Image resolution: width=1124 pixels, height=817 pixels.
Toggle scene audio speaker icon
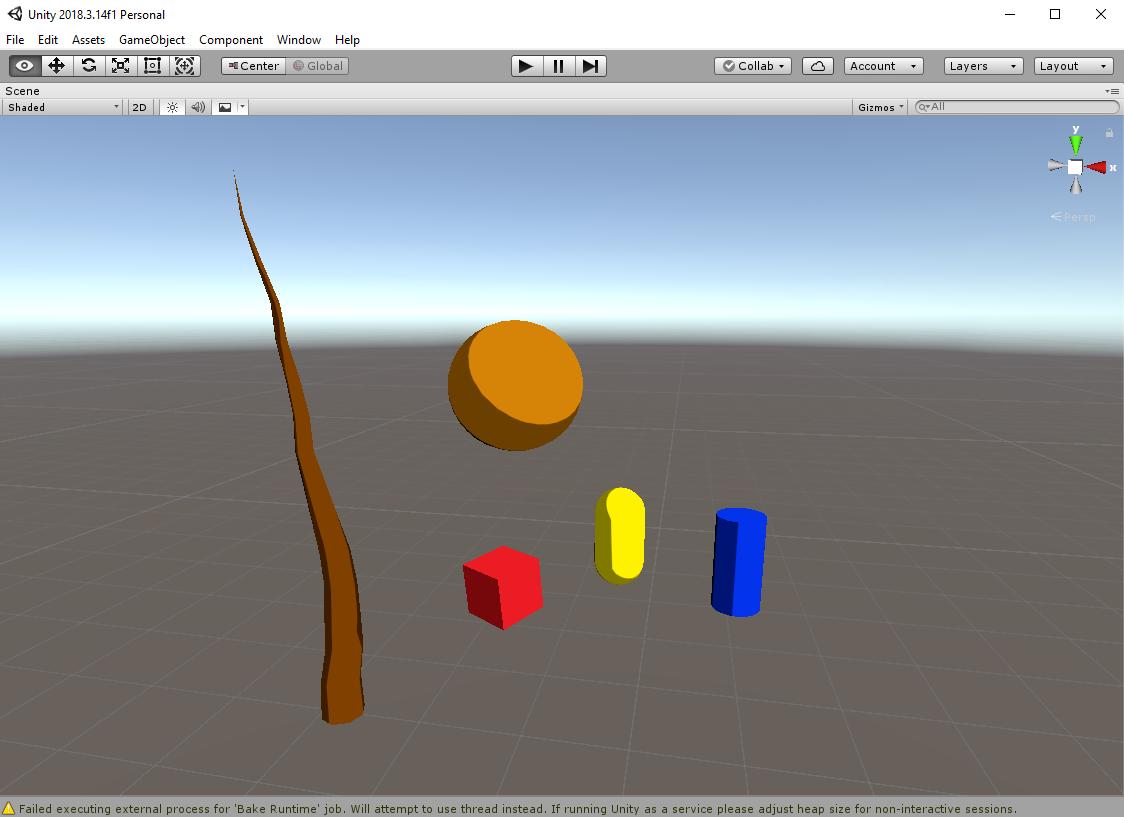[198, 108]
